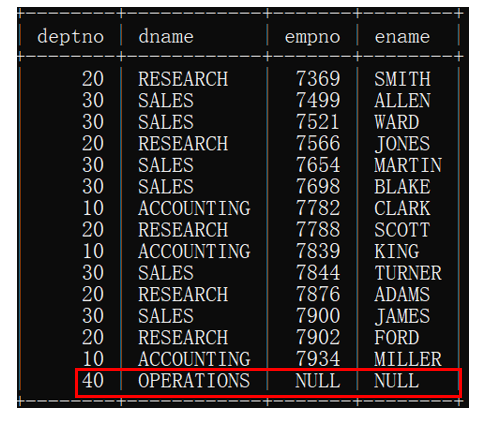Click deptno 30 in the JAMES row

(x=93, y=316)
